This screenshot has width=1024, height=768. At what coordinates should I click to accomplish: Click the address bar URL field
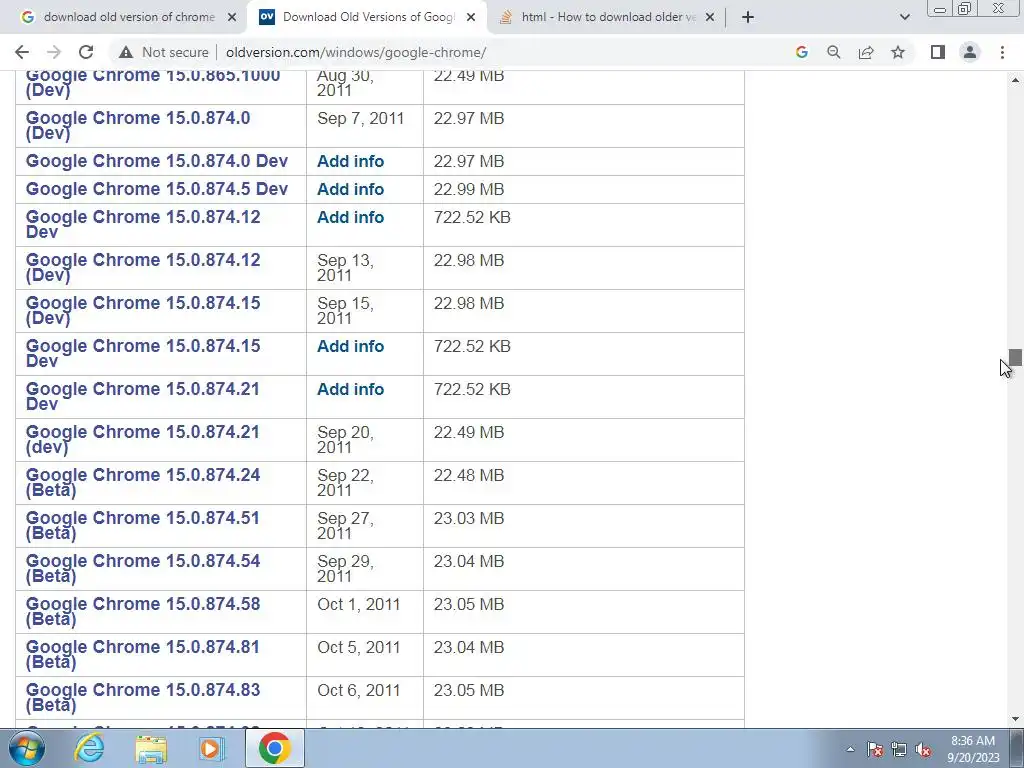356,52
